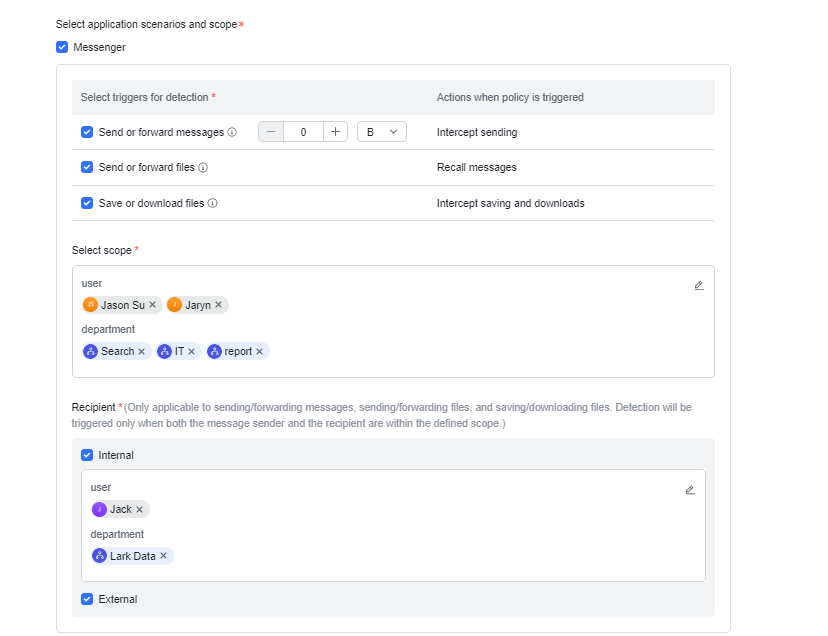This screenshot has width=828, height=636.
Task: Open the edit pencil on Internal recipient panel
Action: 689,490
